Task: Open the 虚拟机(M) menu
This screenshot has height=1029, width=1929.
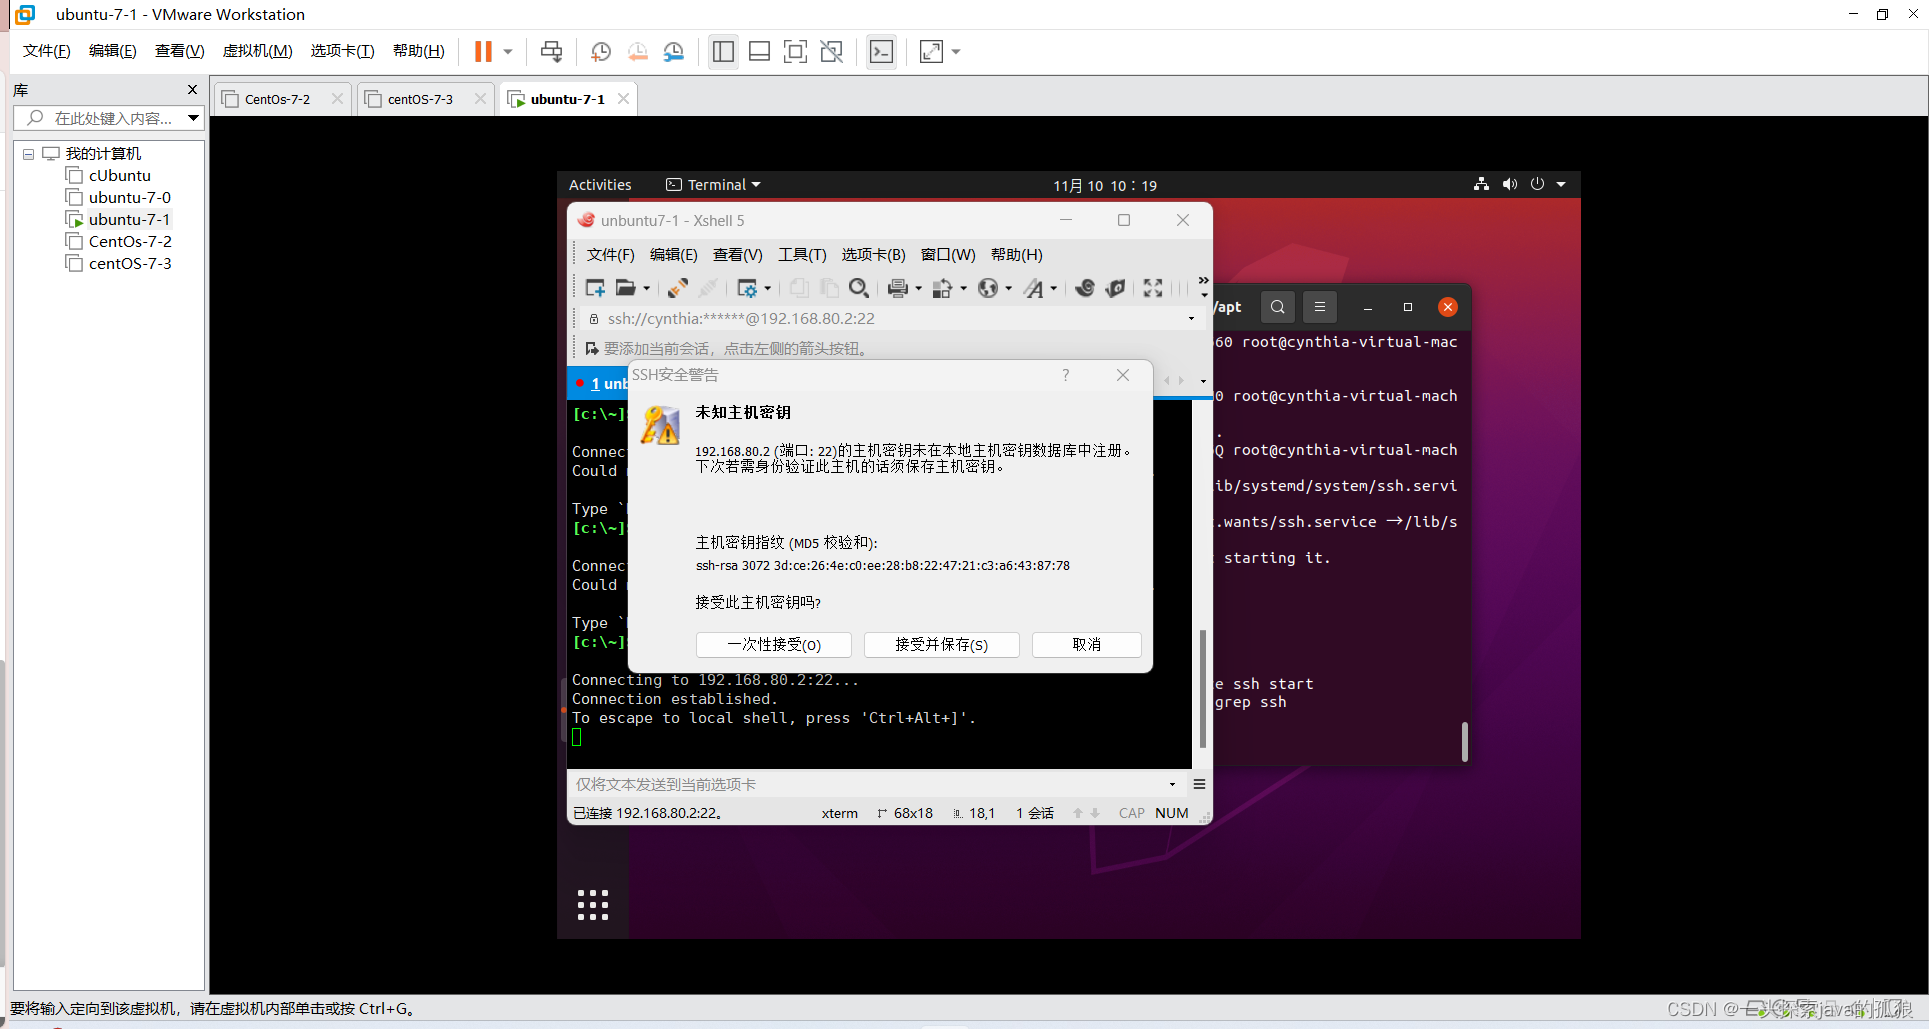Action: pyautogui.click(x=257, y=51)
